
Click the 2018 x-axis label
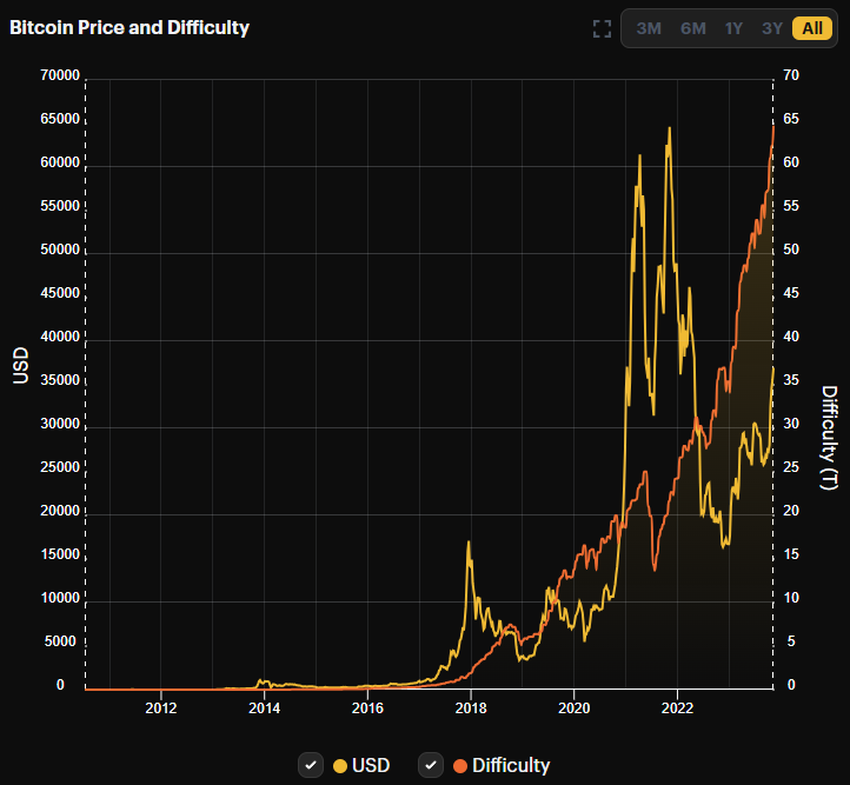point(471,708)
